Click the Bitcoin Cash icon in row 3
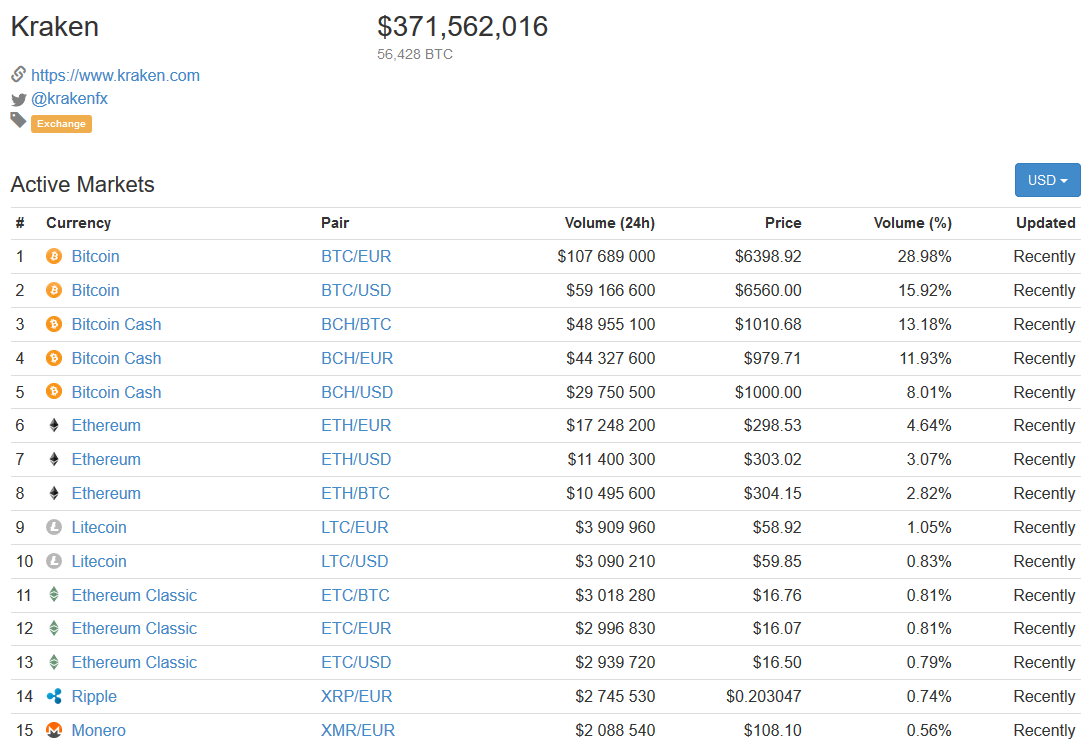This screenshot has height=744, width=1090. click(x=54, y=324)
